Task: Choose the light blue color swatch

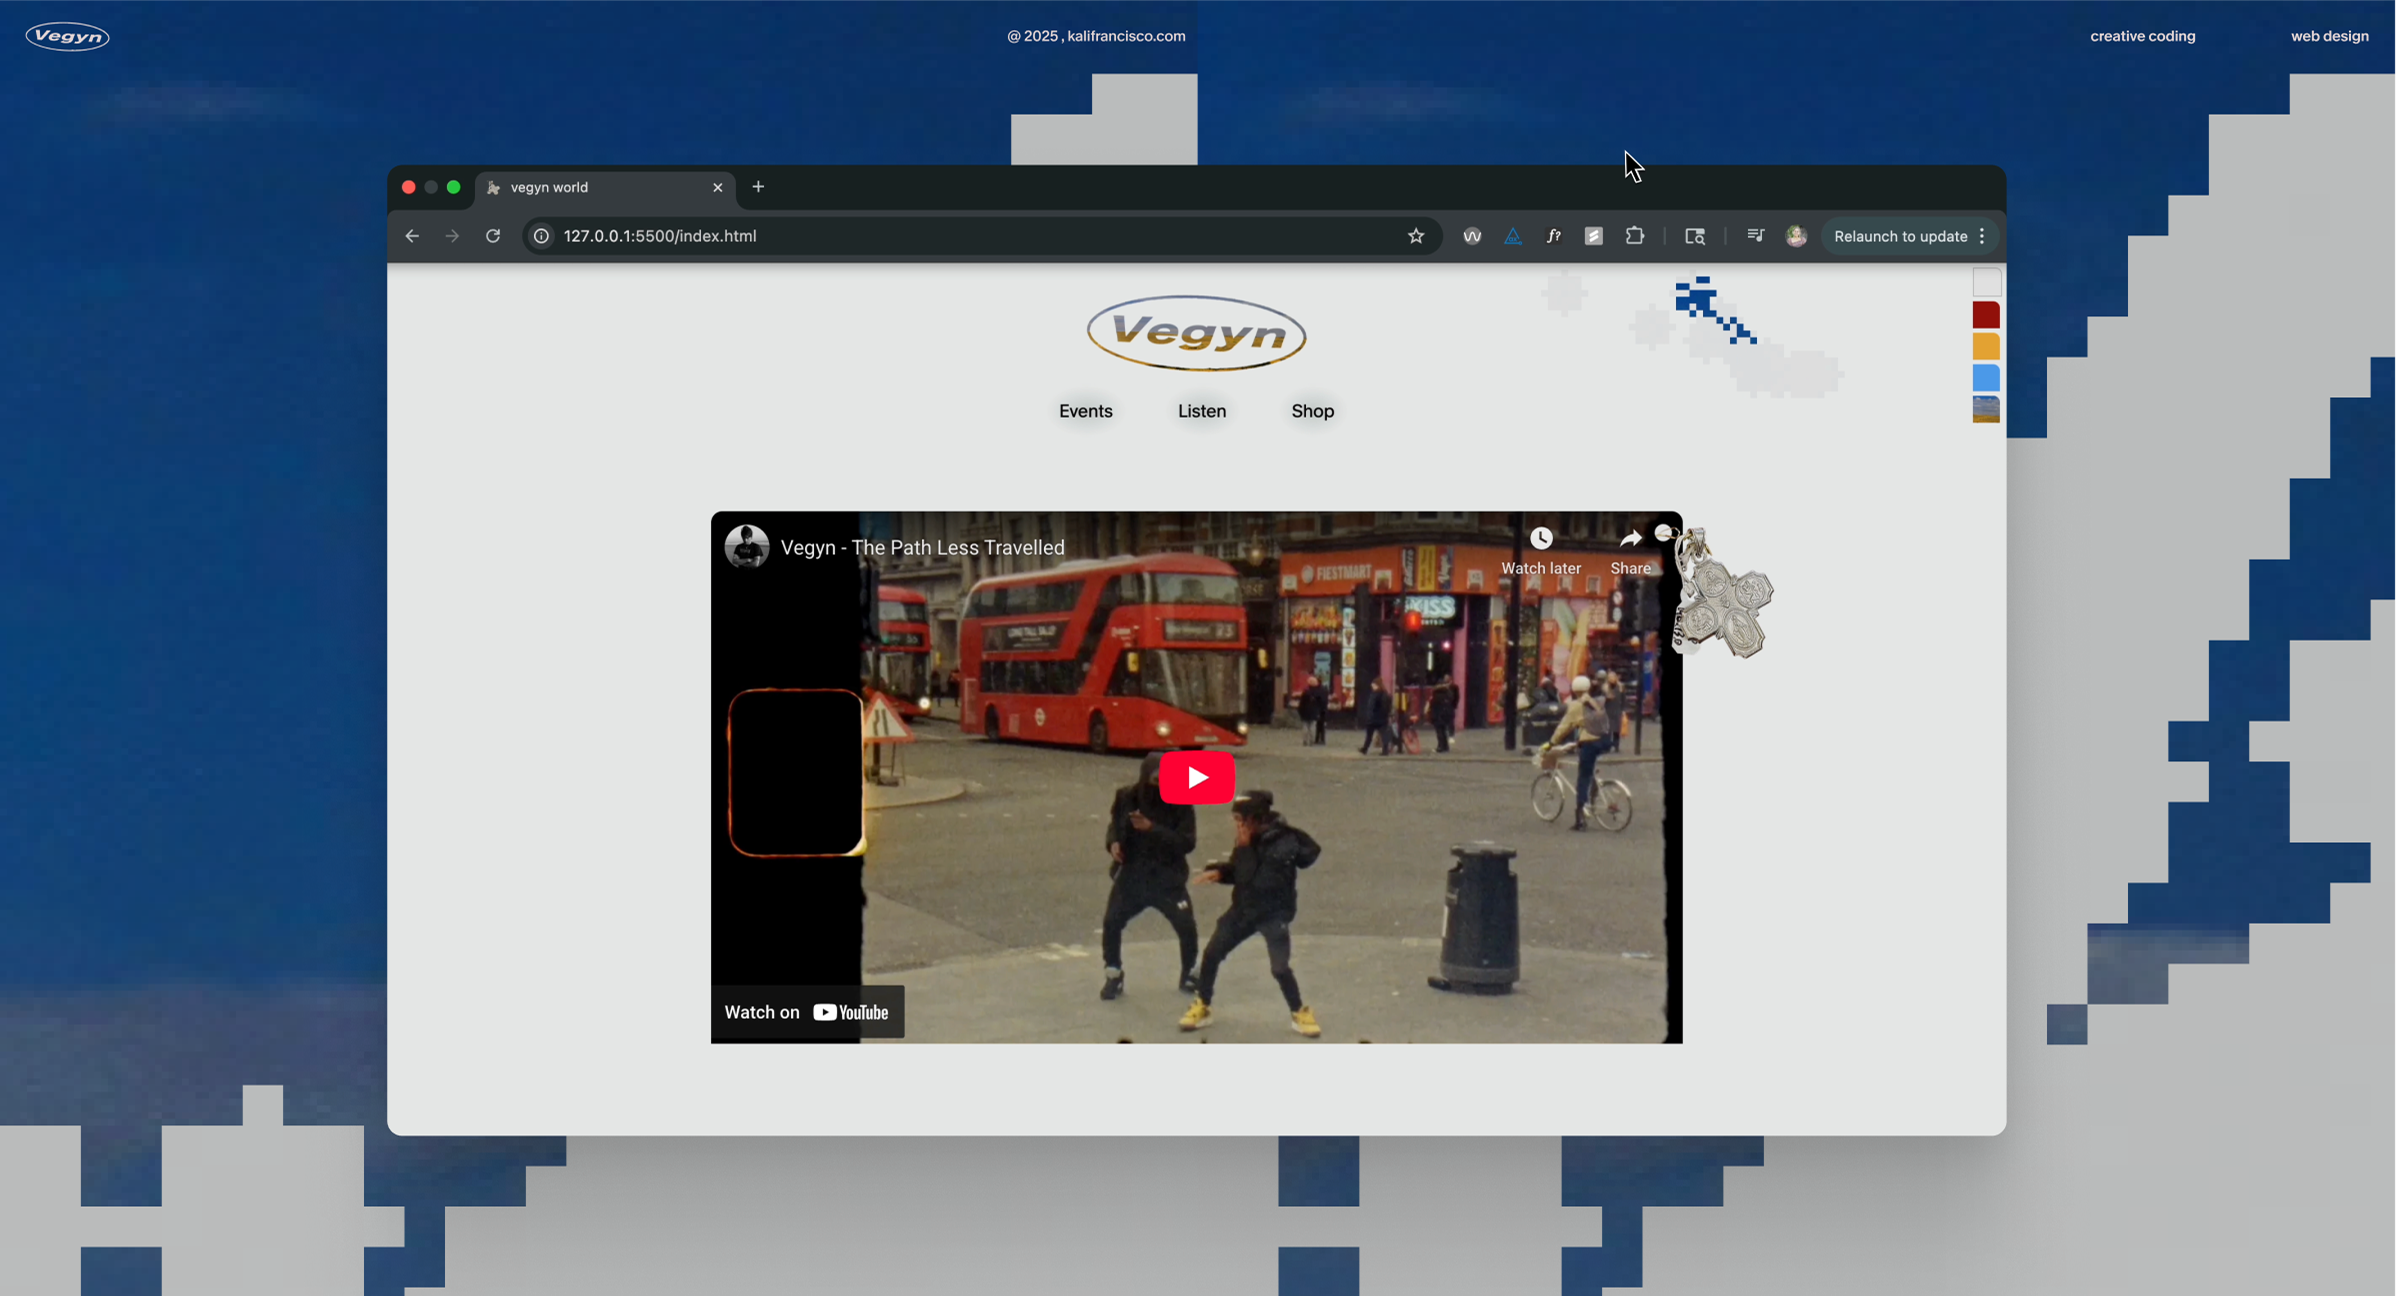Action: [1985, 378]
